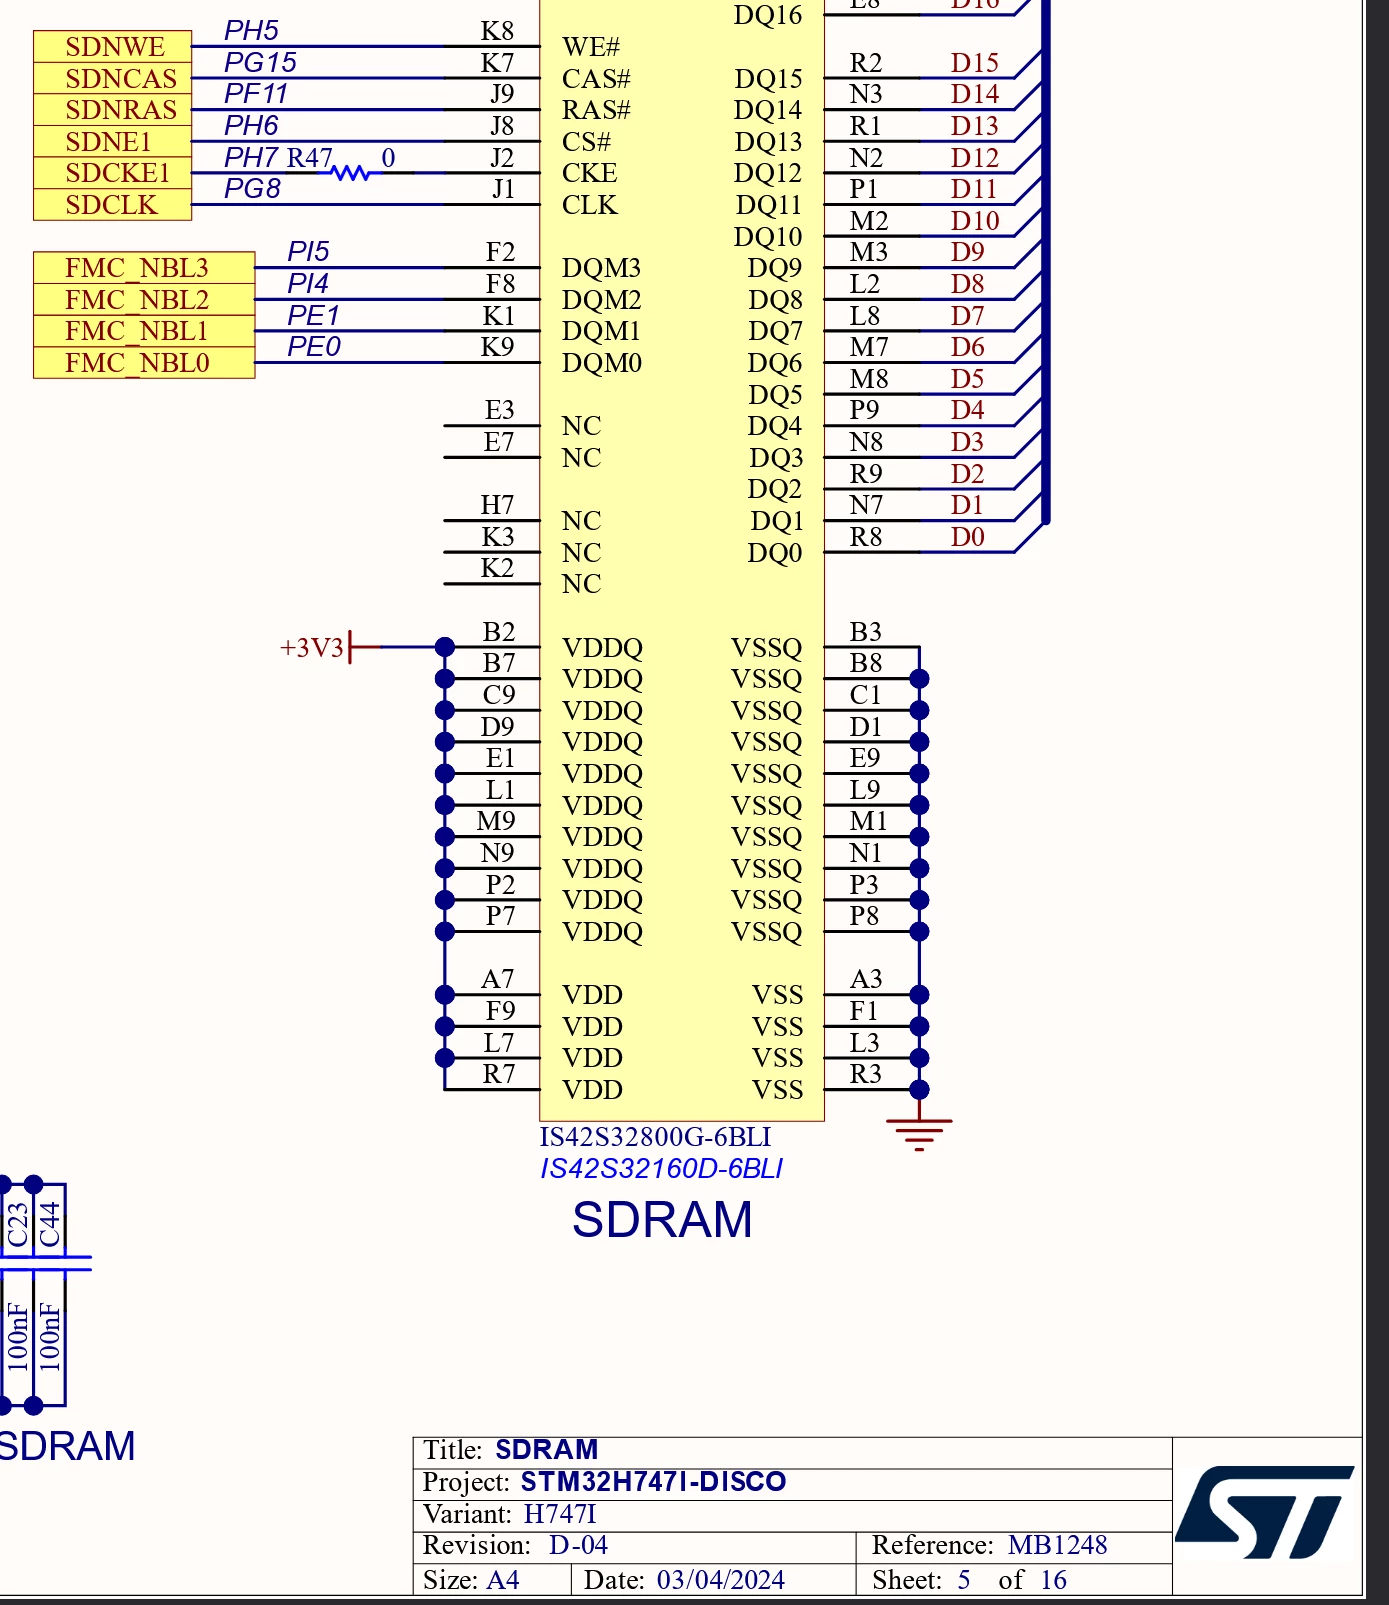Viewport: 1389px width, 1605px height.
Task: Click the large SDRAM label under the chip
Action: click(x=662, y=1220)
